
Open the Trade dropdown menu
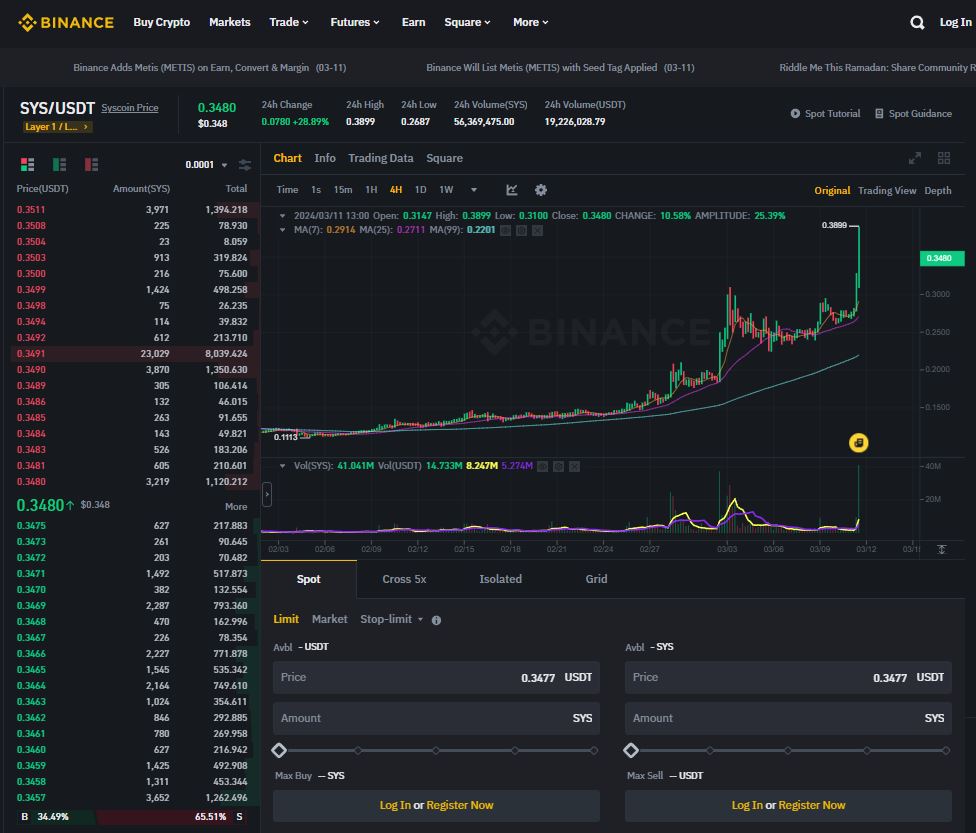tap(289, 22)
